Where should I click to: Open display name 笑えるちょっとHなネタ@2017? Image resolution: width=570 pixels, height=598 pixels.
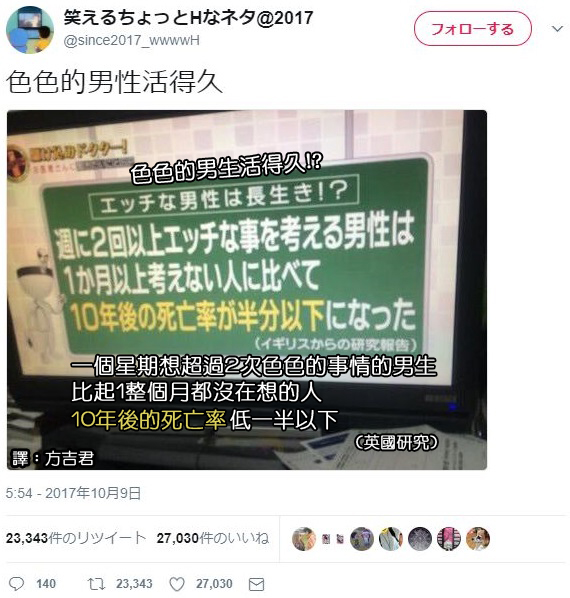point(188,18)
